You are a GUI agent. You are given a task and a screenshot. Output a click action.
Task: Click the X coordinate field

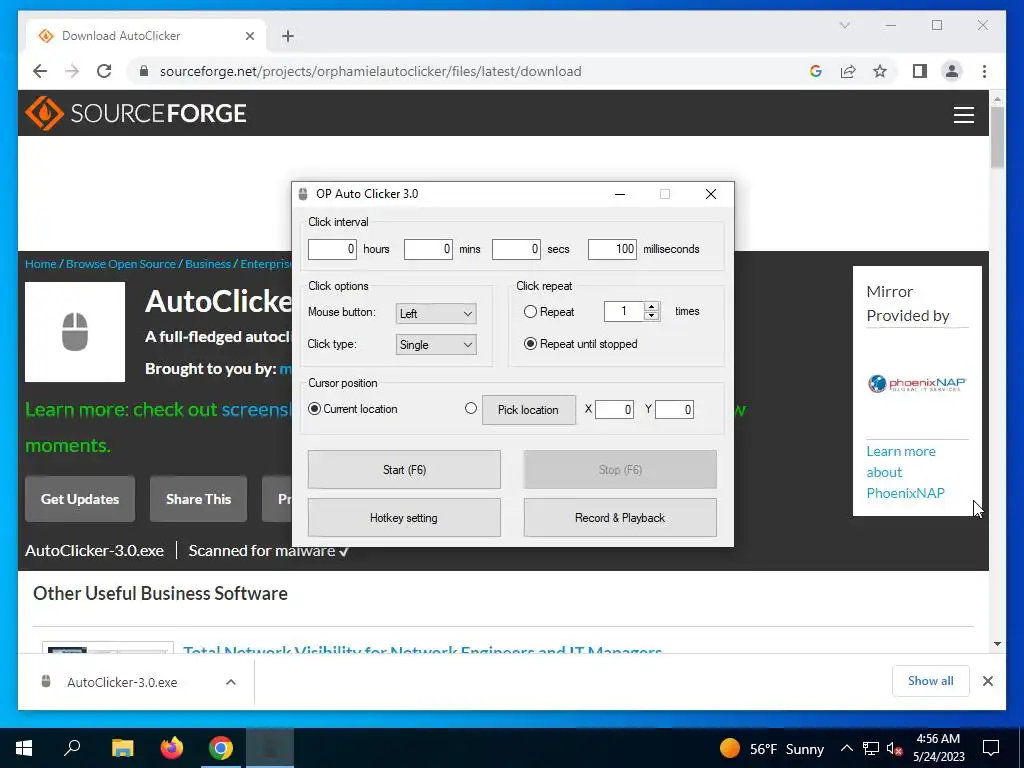[x=614, y=409]
